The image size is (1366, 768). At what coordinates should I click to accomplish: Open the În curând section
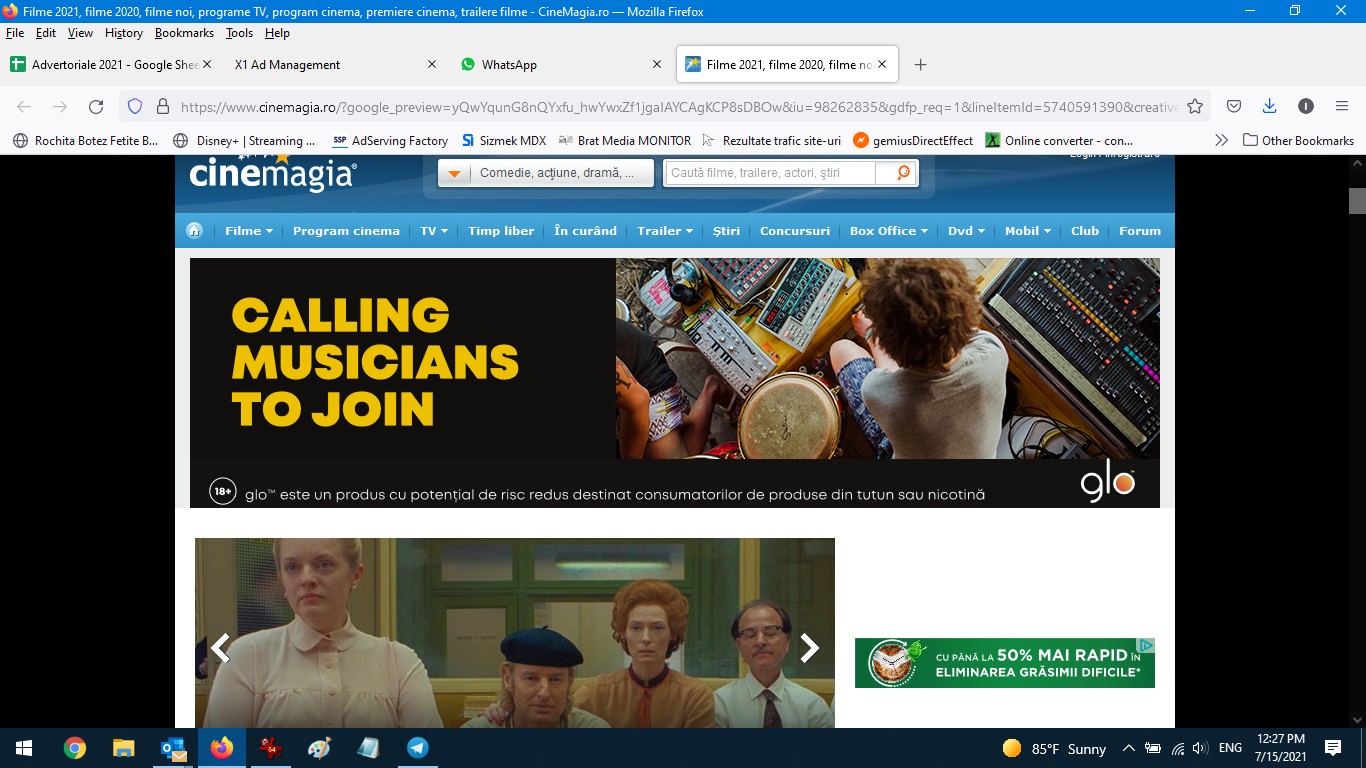[585, 231]
